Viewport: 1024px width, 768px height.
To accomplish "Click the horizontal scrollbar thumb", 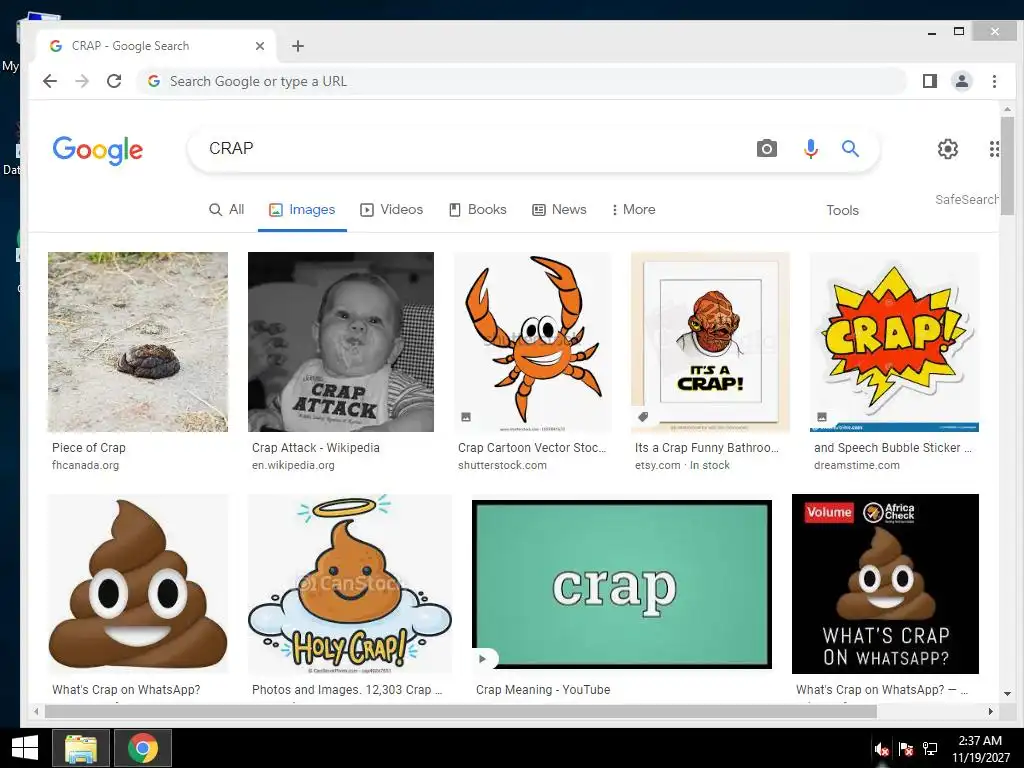I will (x=460, y=711).
